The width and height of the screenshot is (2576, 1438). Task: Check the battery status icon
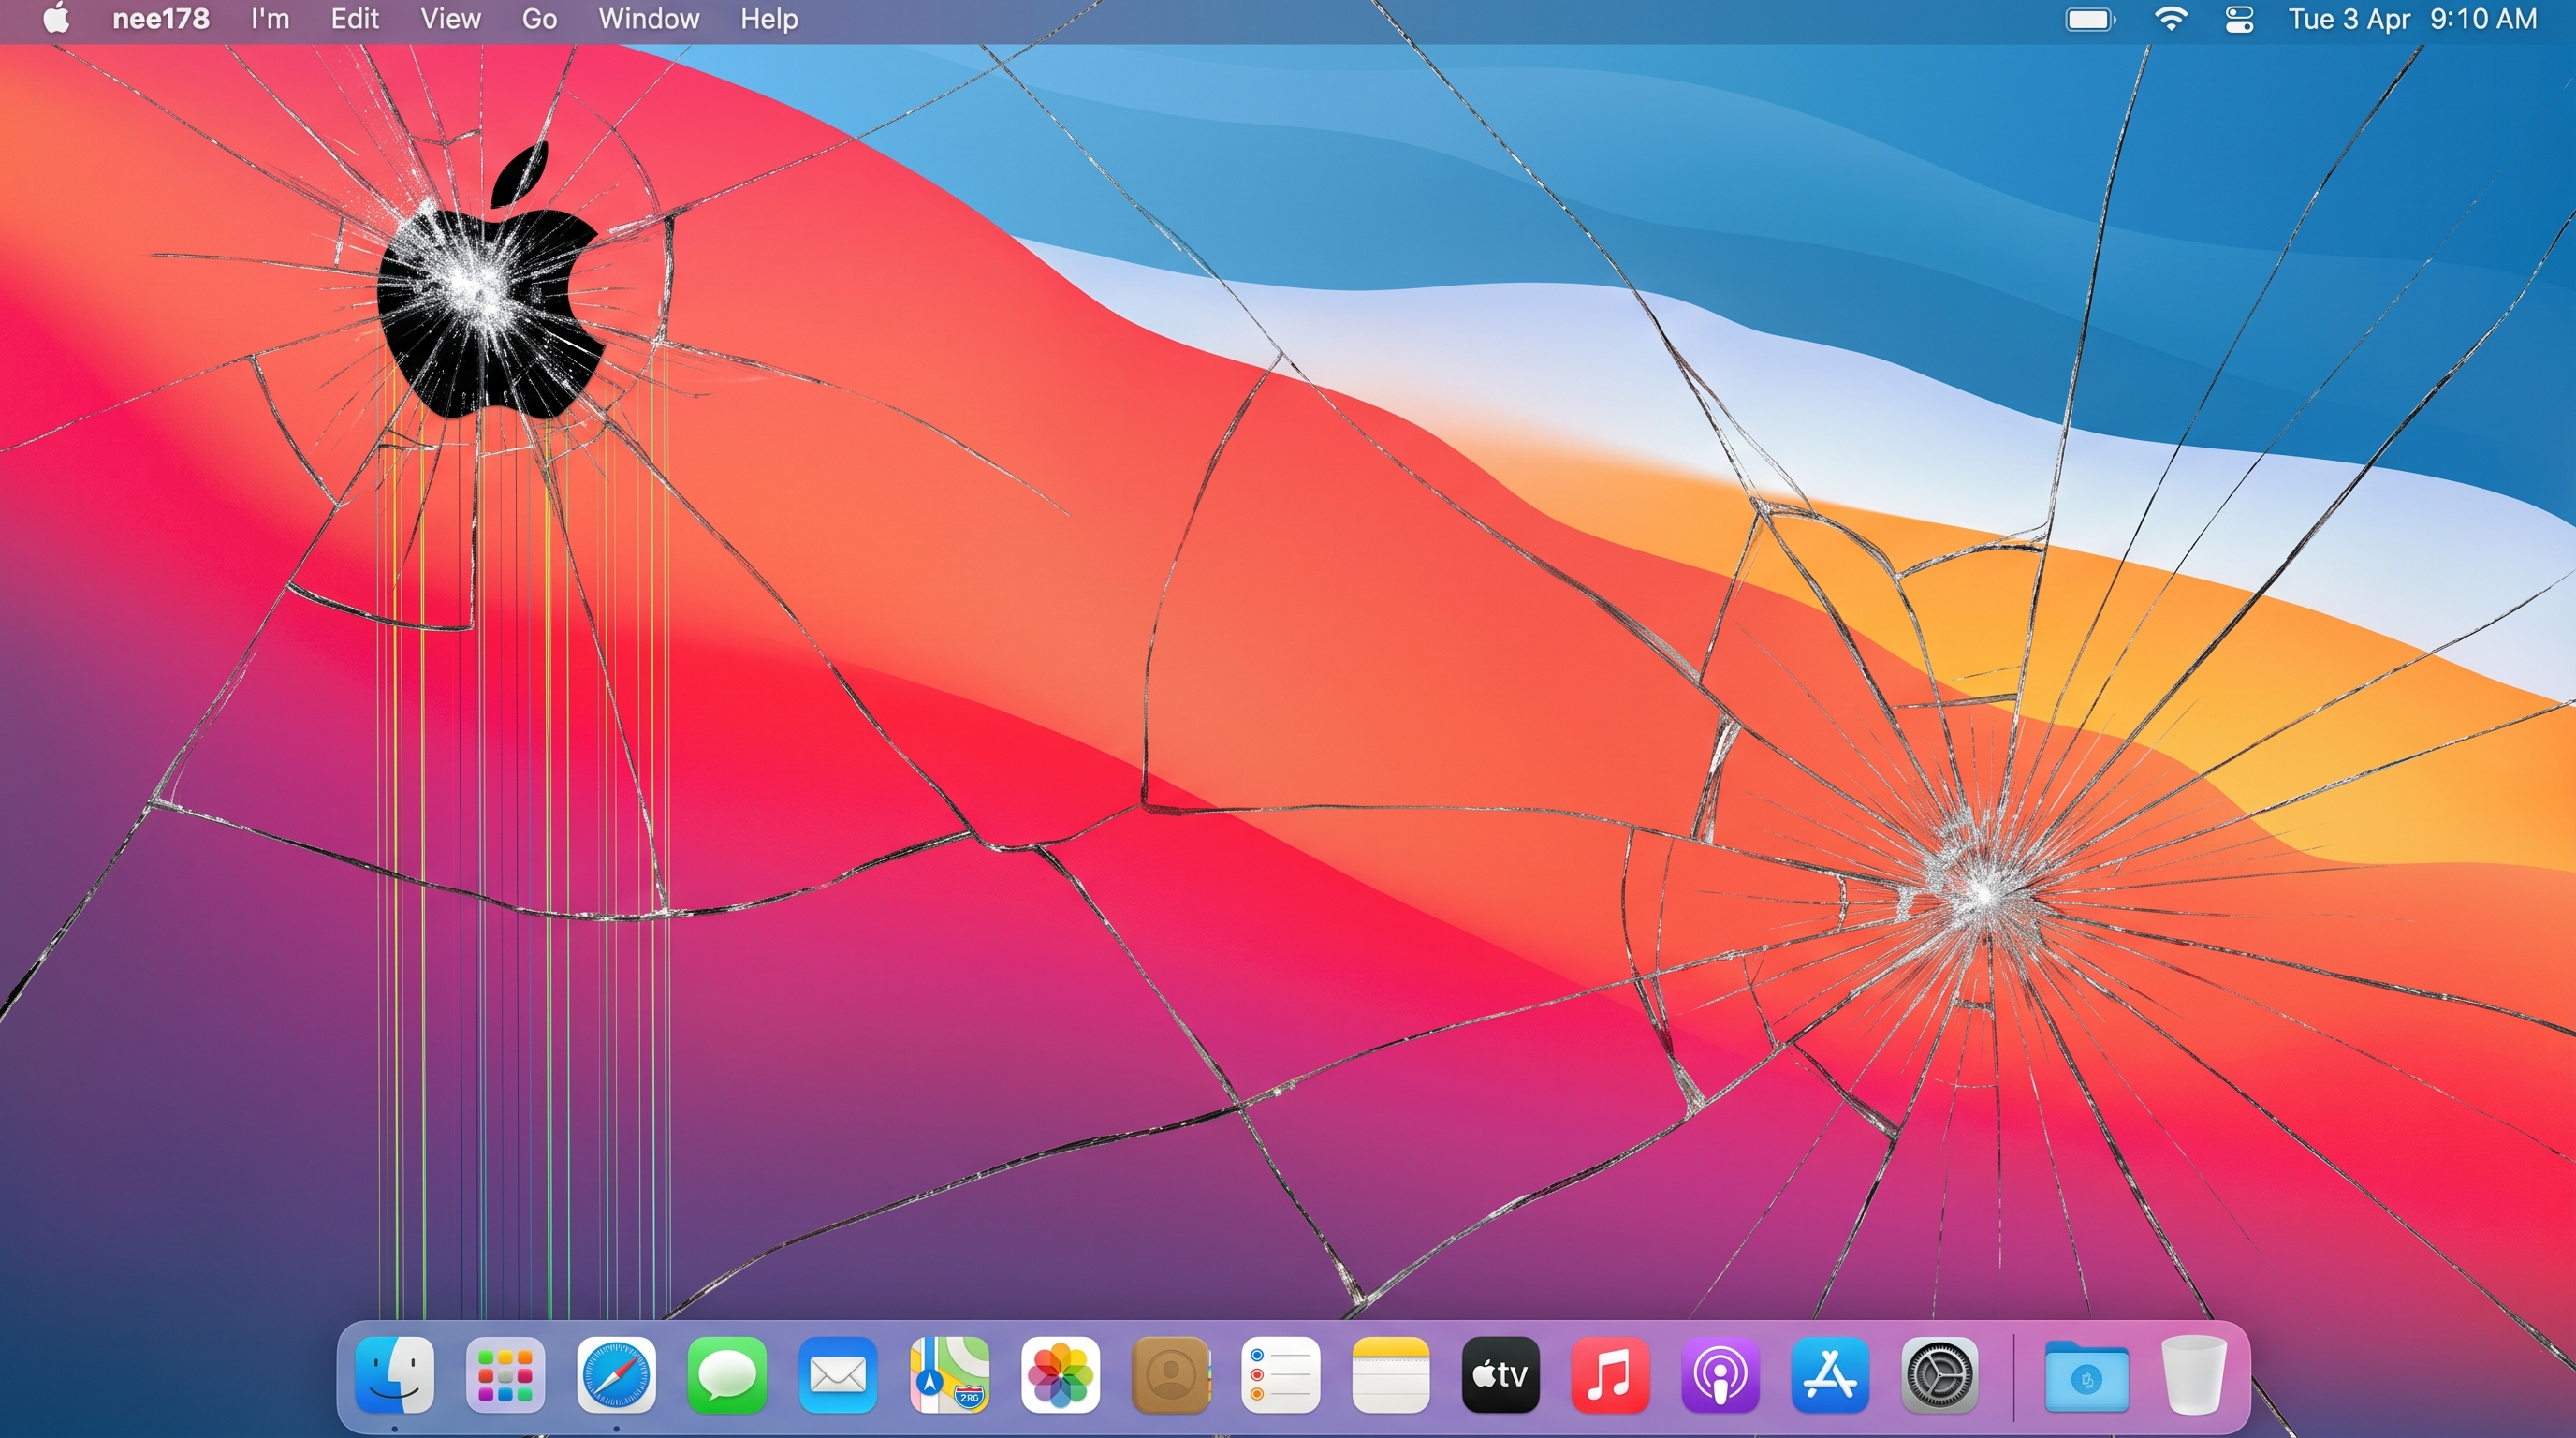pyautogui.click(x=2090, y=19)
